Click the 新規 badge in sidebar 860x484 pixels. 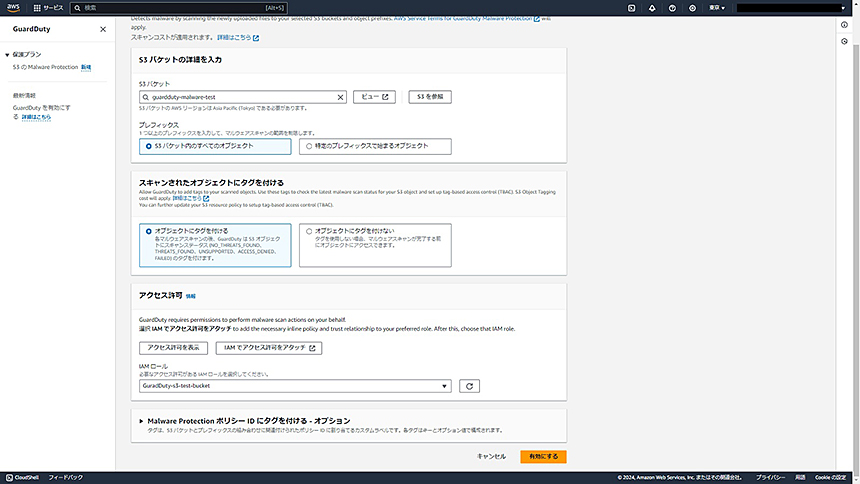(x=86, y=67)
